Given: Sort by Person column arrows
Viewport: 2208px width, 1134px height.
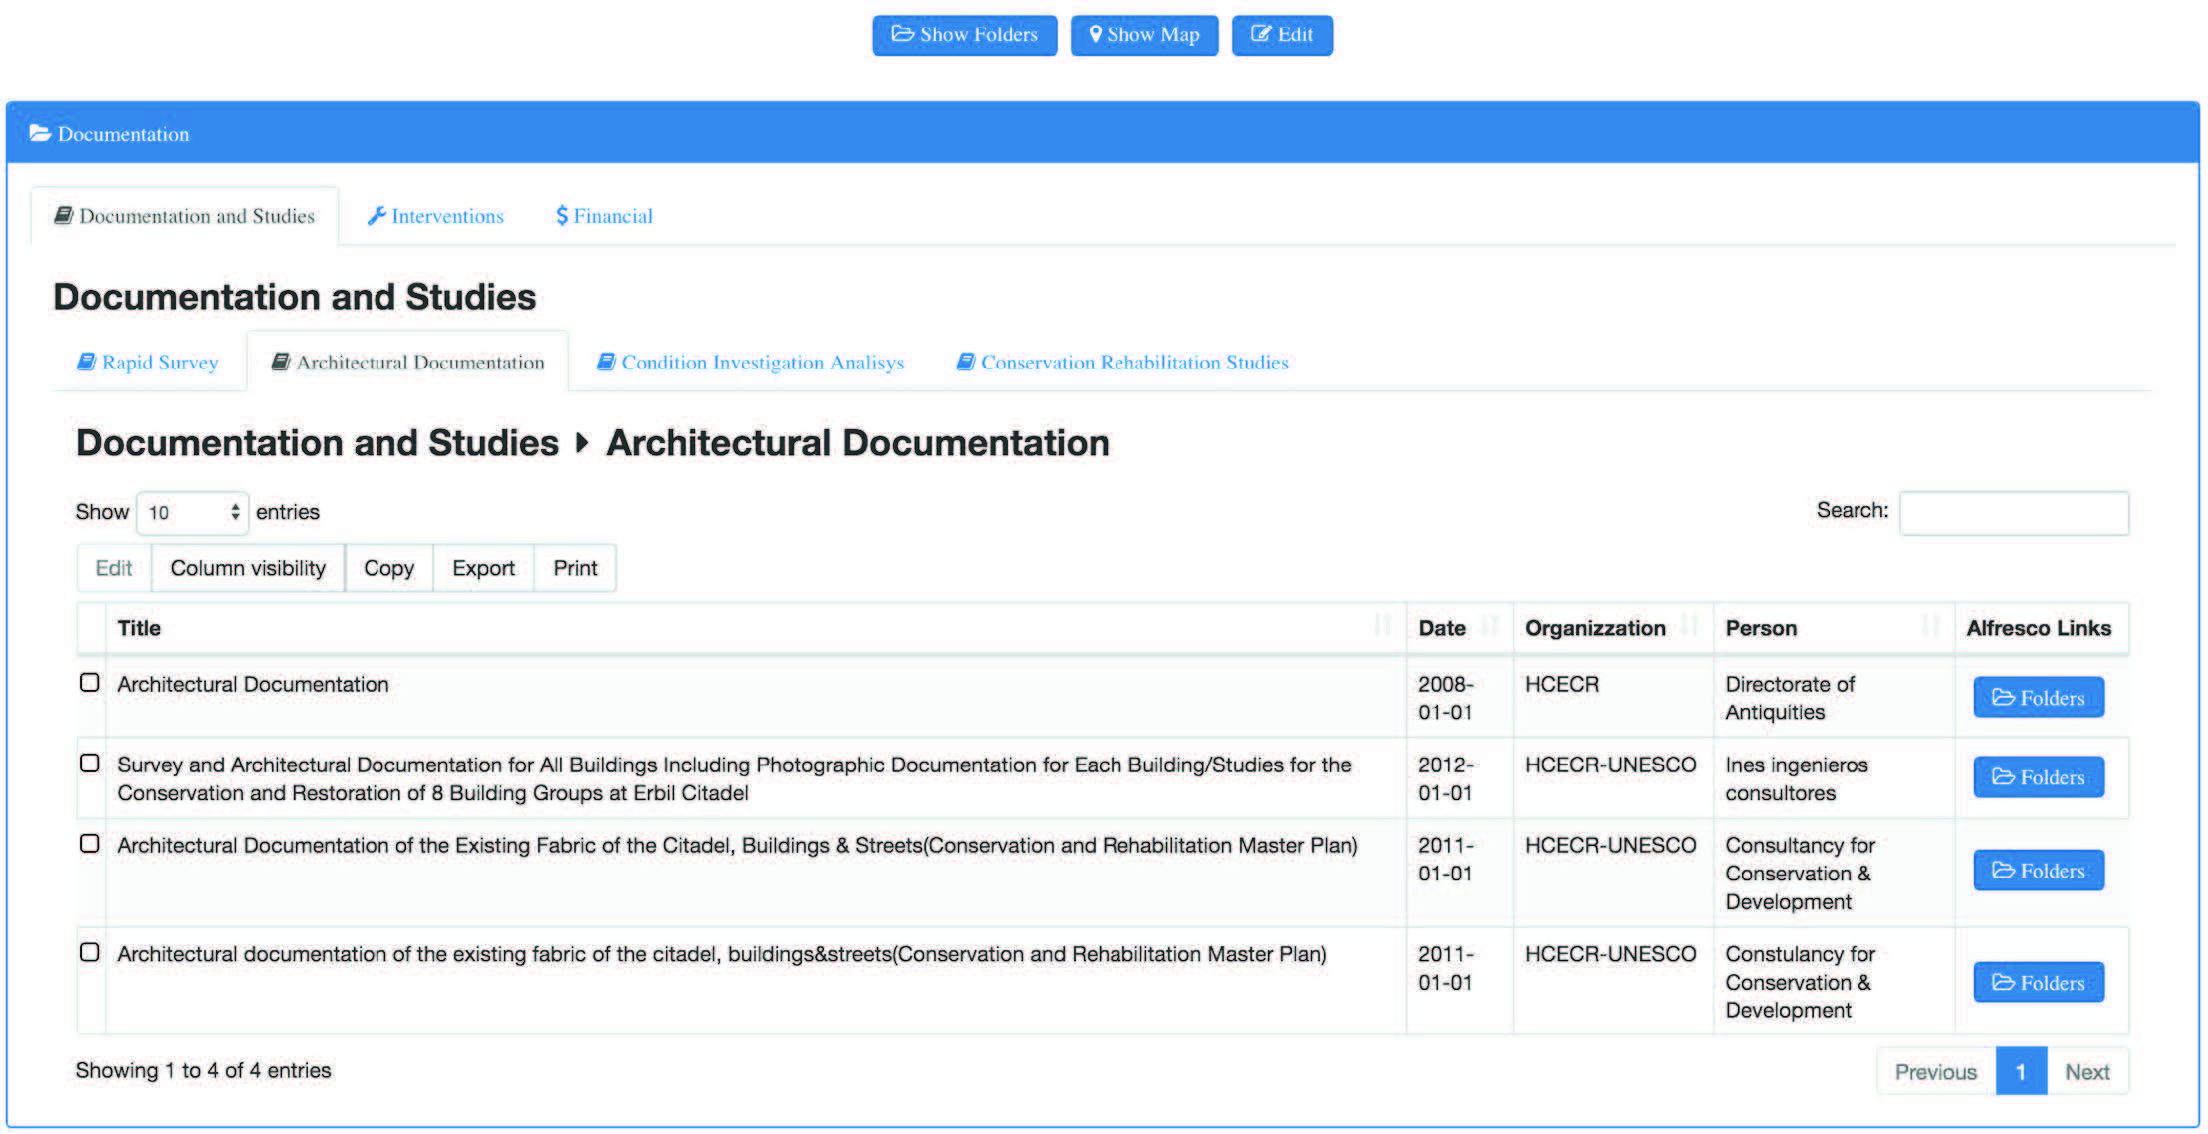Looking at the screenshot, I should [1930, 627].
